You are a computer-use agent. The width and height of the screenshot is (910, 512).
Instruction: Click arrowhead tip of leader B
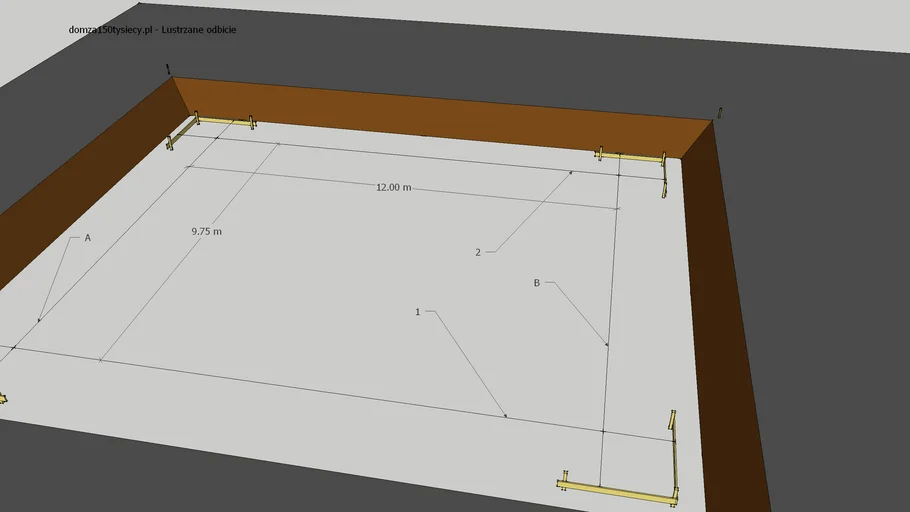click(x=607, y=346)
